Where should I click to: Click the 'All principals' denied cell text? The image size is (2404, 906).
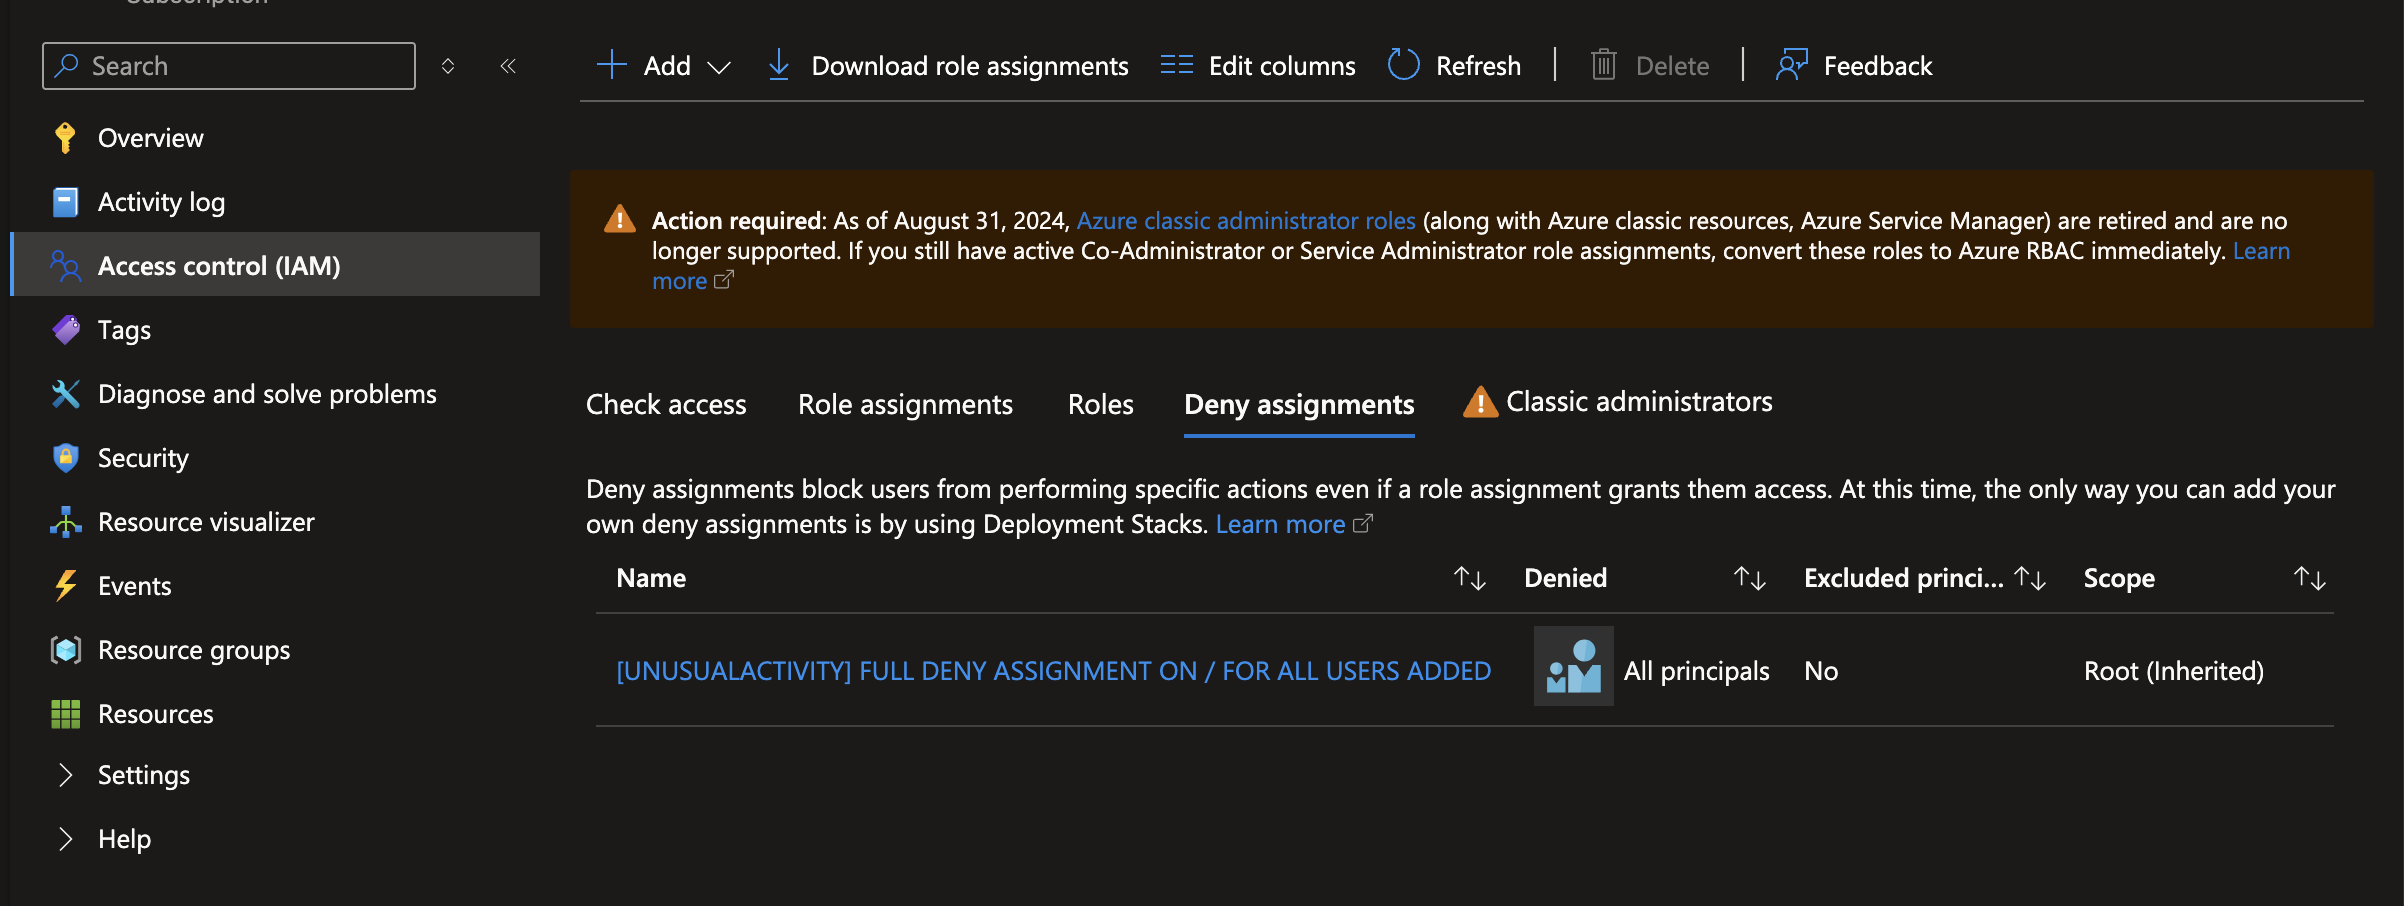(x=1696, y=671)
